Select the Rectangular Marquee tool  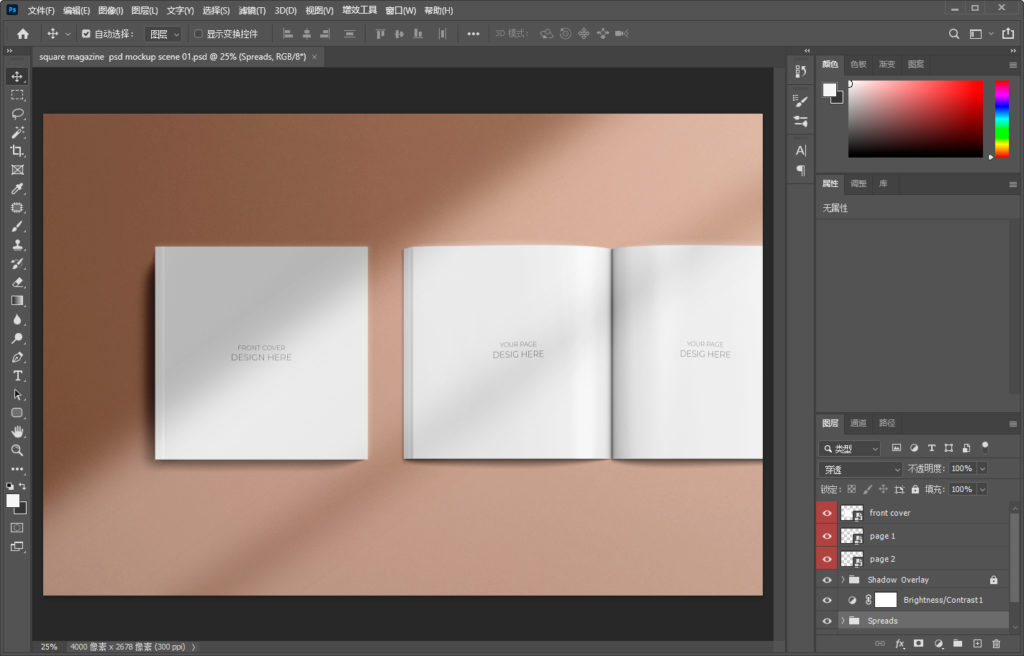click(x=17, y=95)
